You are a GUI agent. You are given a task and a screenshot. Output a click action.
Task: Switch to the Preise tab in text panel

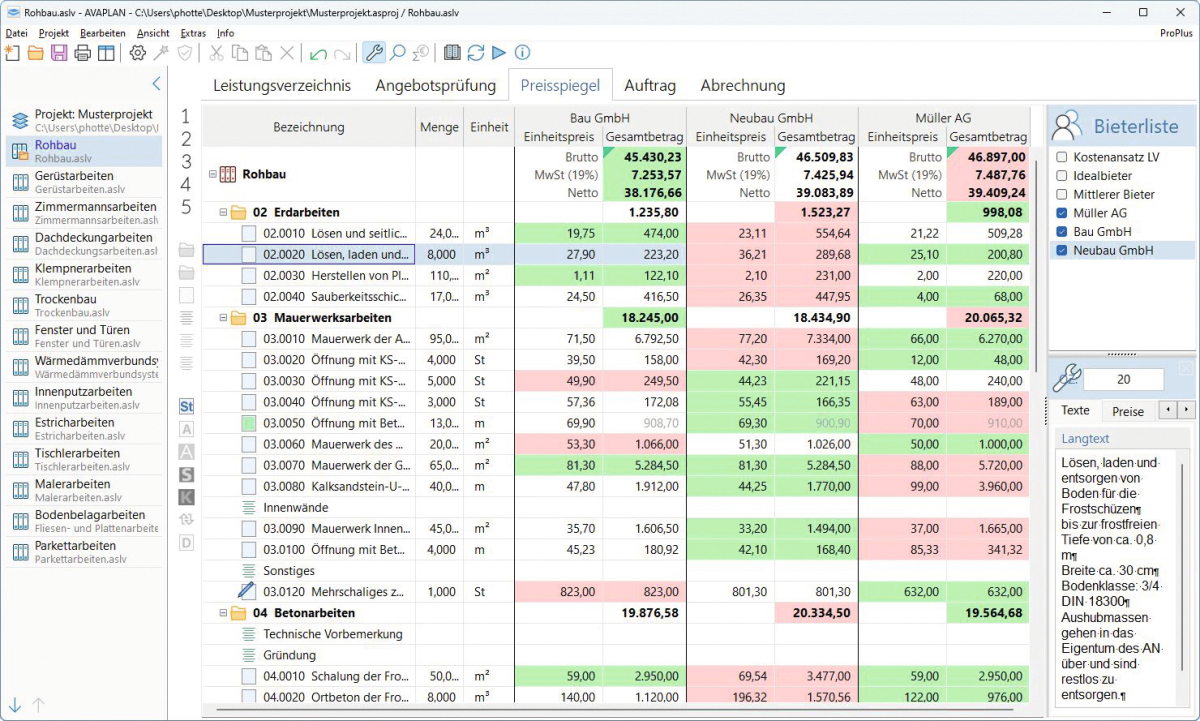[1127, 411]
